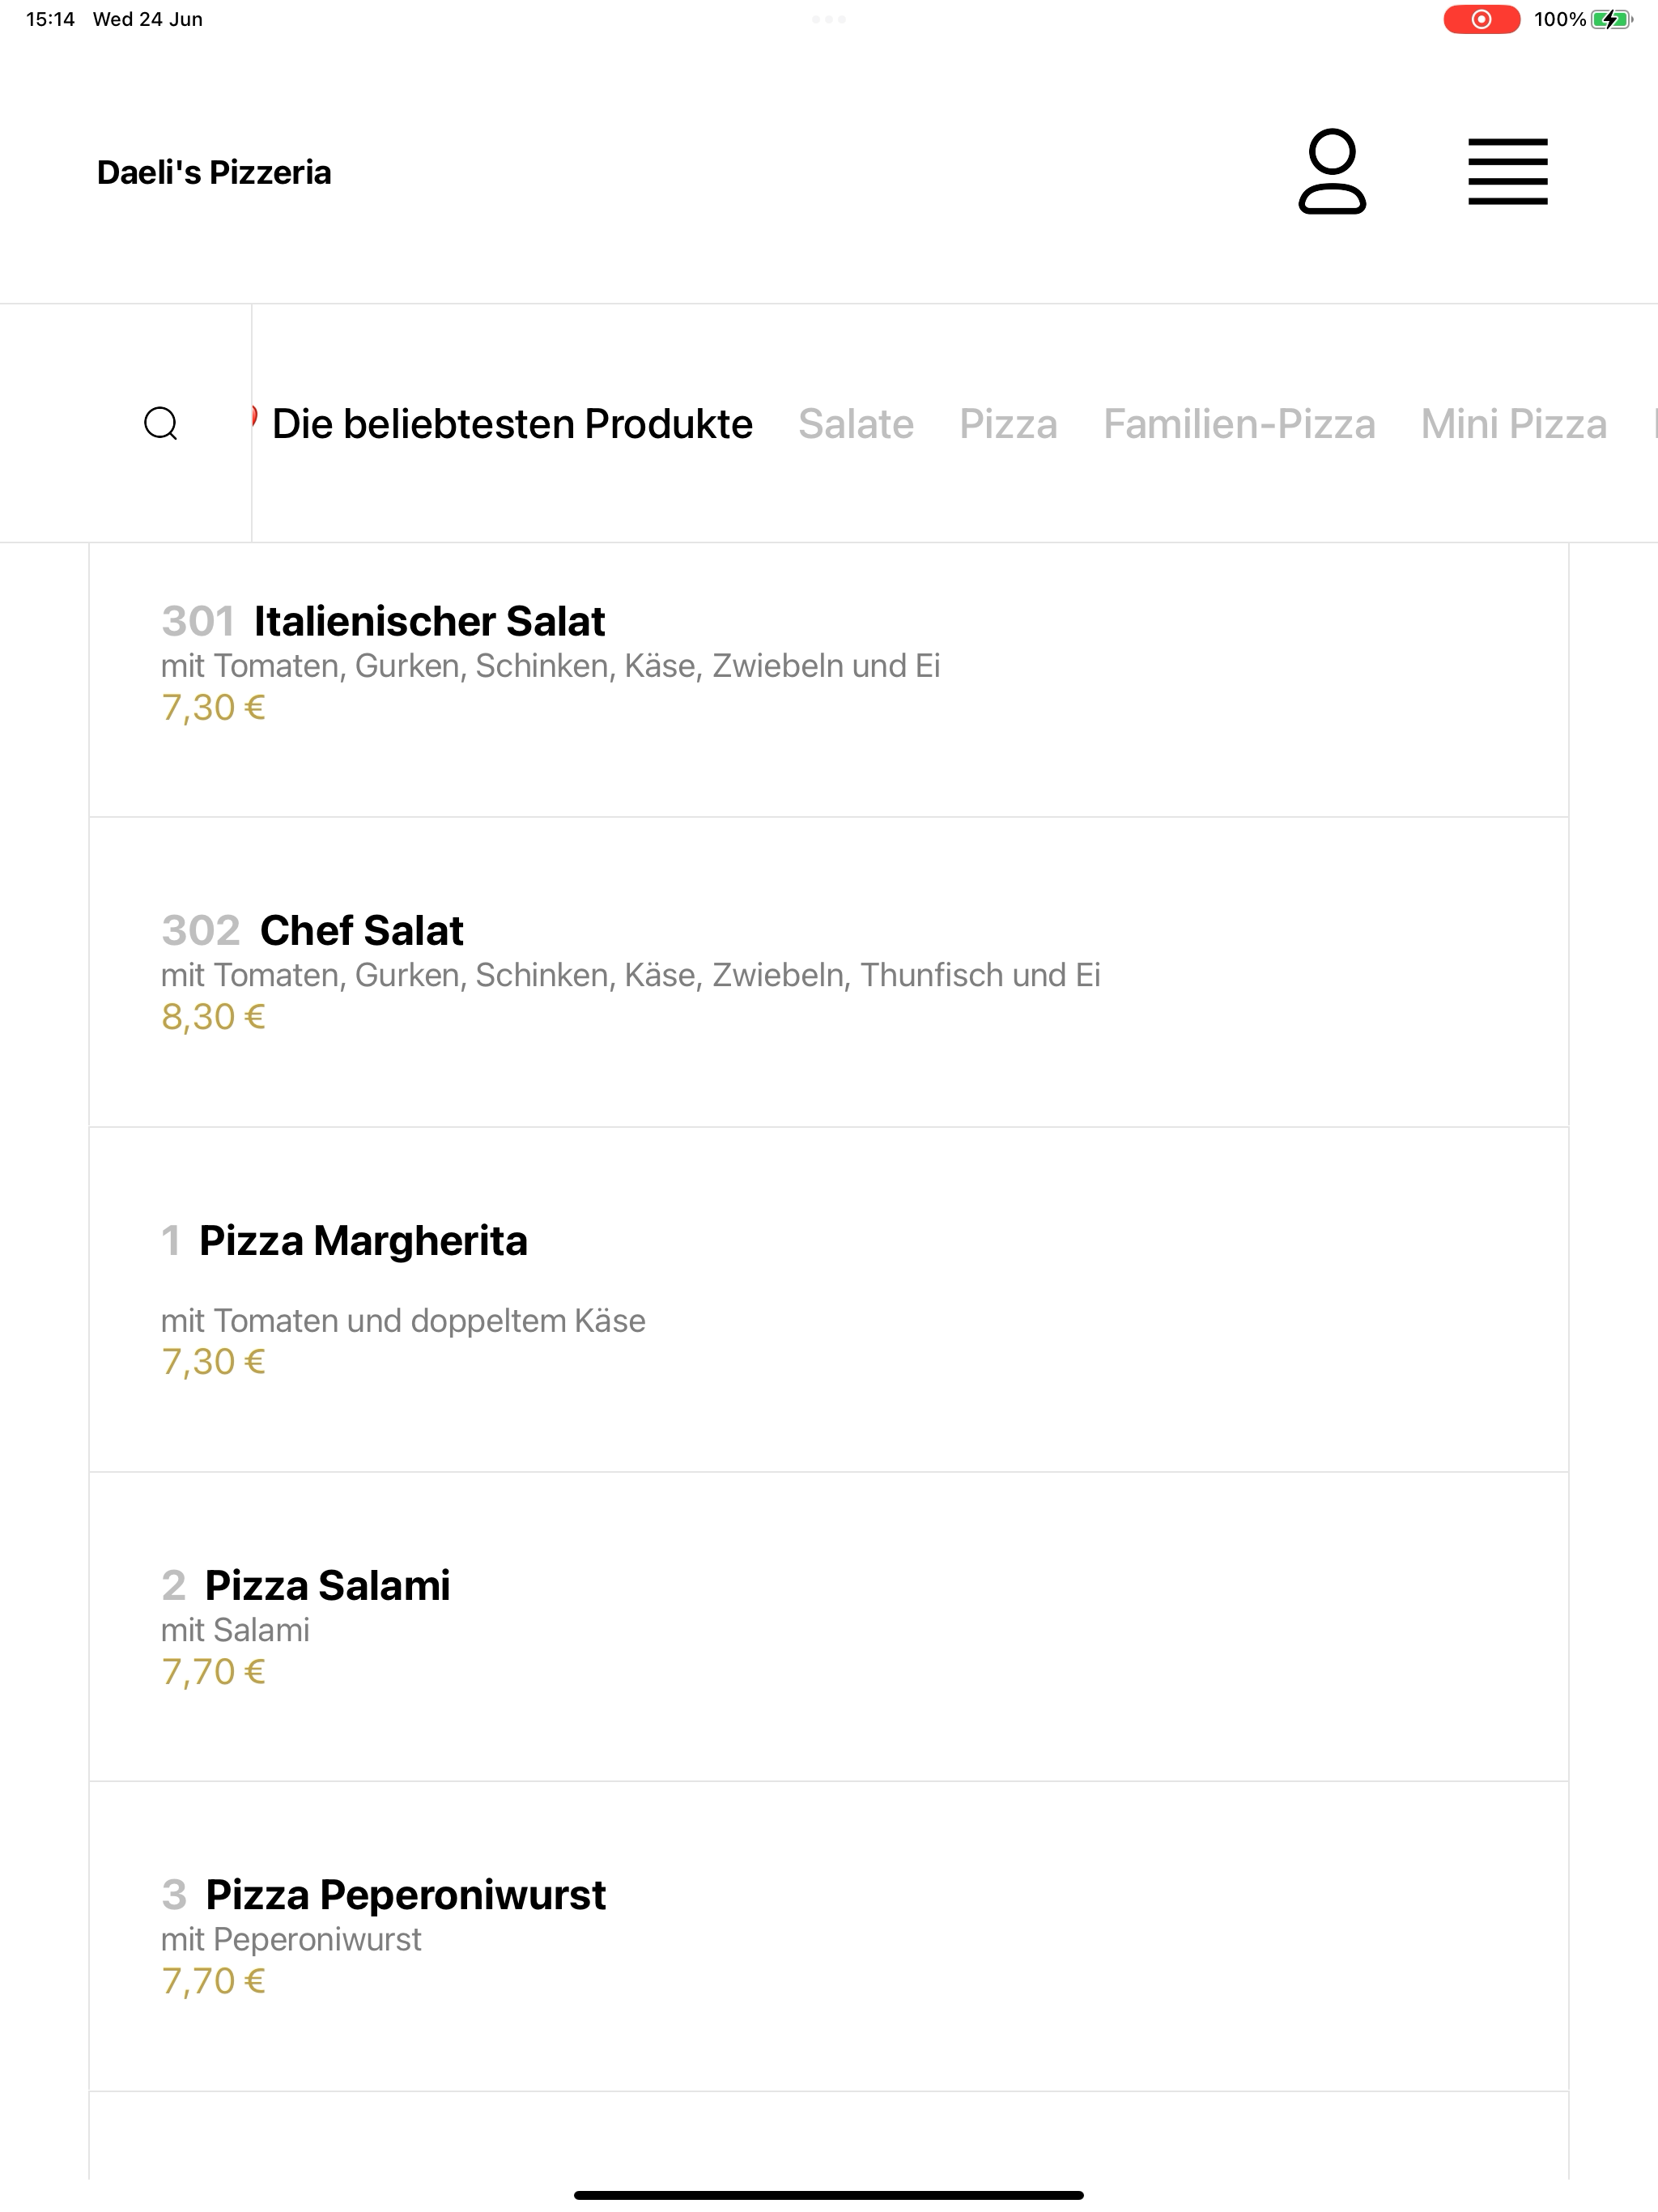This screenshot has height=2212, width=1658.
Task: Tap the battery status icon
Action: (1611, 19)
